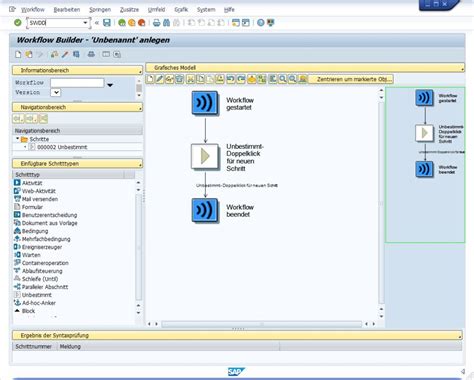The width and height of the screenshot is (474, 380).
Task: Collapse the Schritte tree folder
Action: pos(17,139)
